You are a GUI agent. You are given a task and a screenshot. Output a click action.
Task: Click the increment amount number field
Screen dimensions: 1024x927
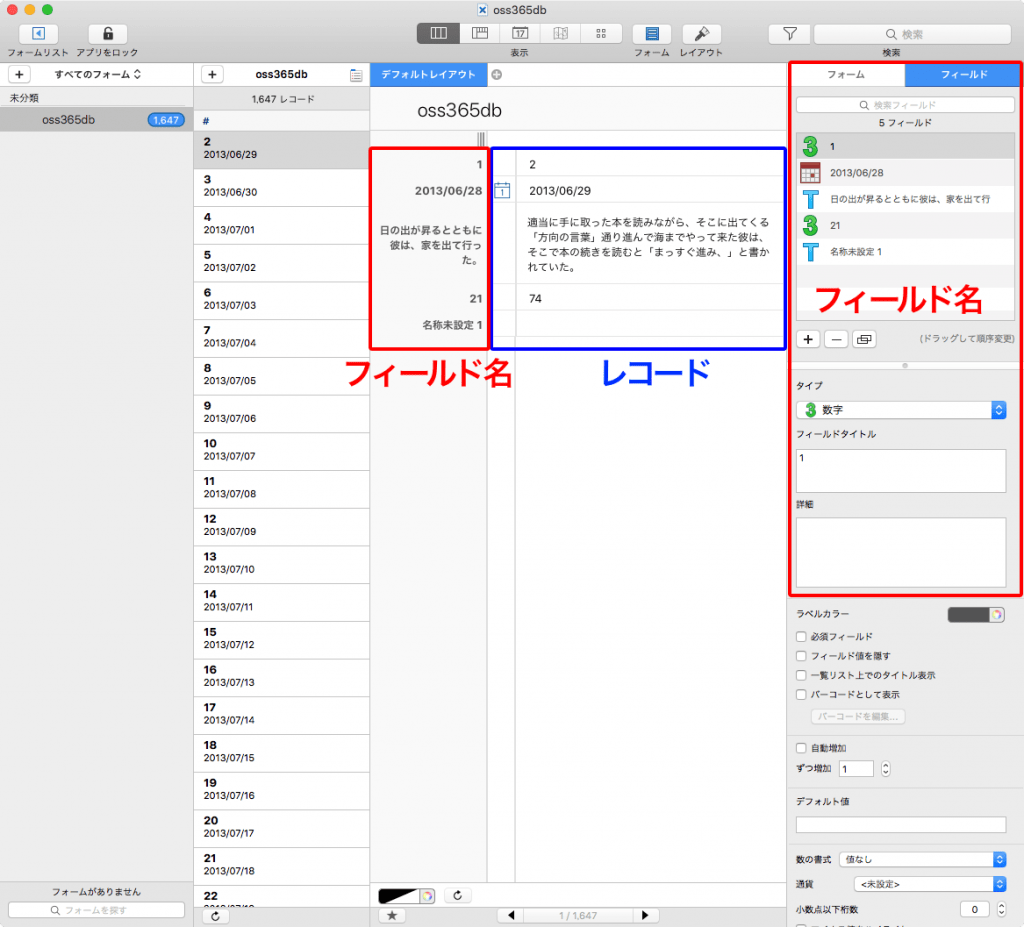point(856,769)
